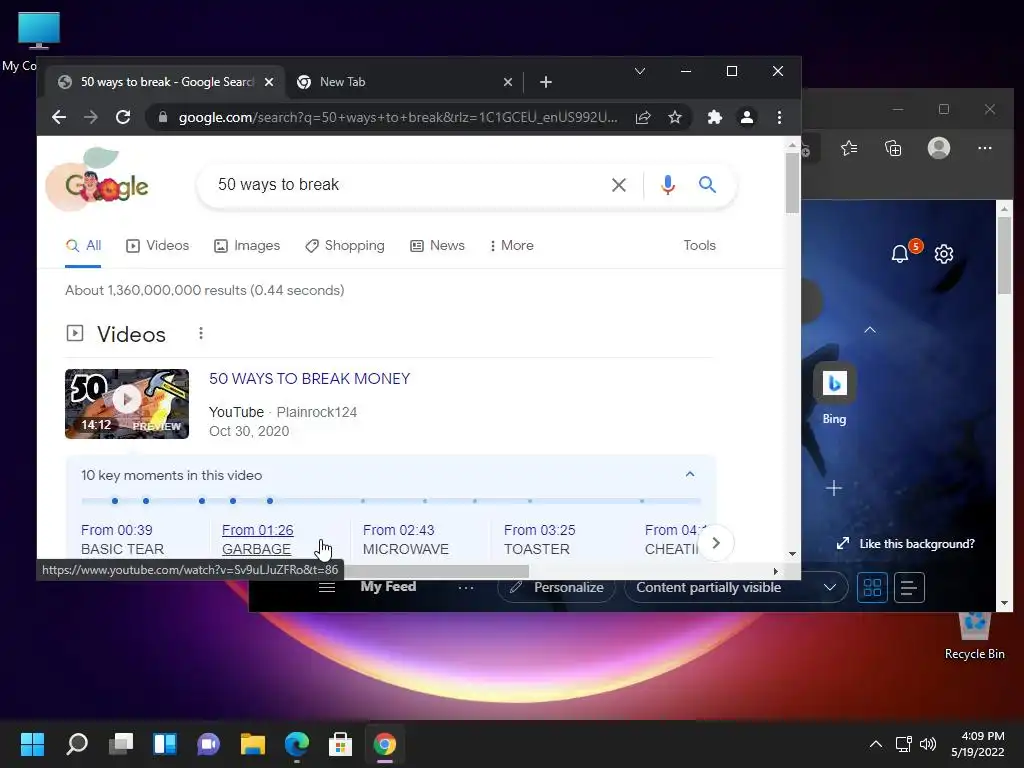Open the Edge profile avatar

click(938, 148)
